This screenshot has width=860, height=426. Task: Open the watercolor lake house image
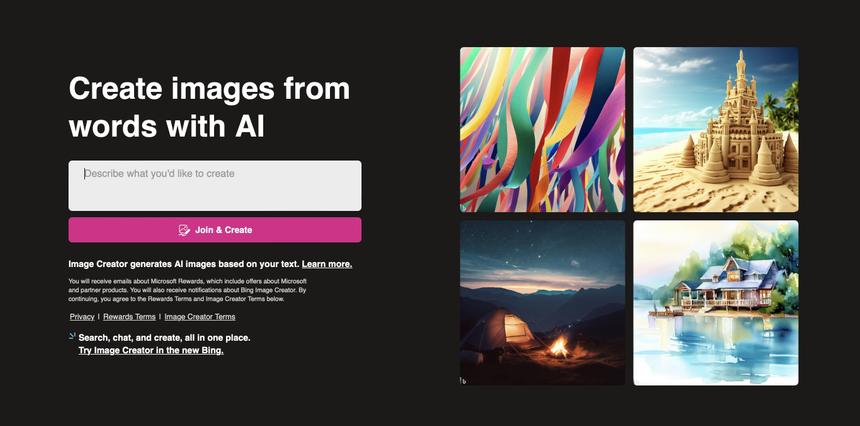[x=716, y=302]
